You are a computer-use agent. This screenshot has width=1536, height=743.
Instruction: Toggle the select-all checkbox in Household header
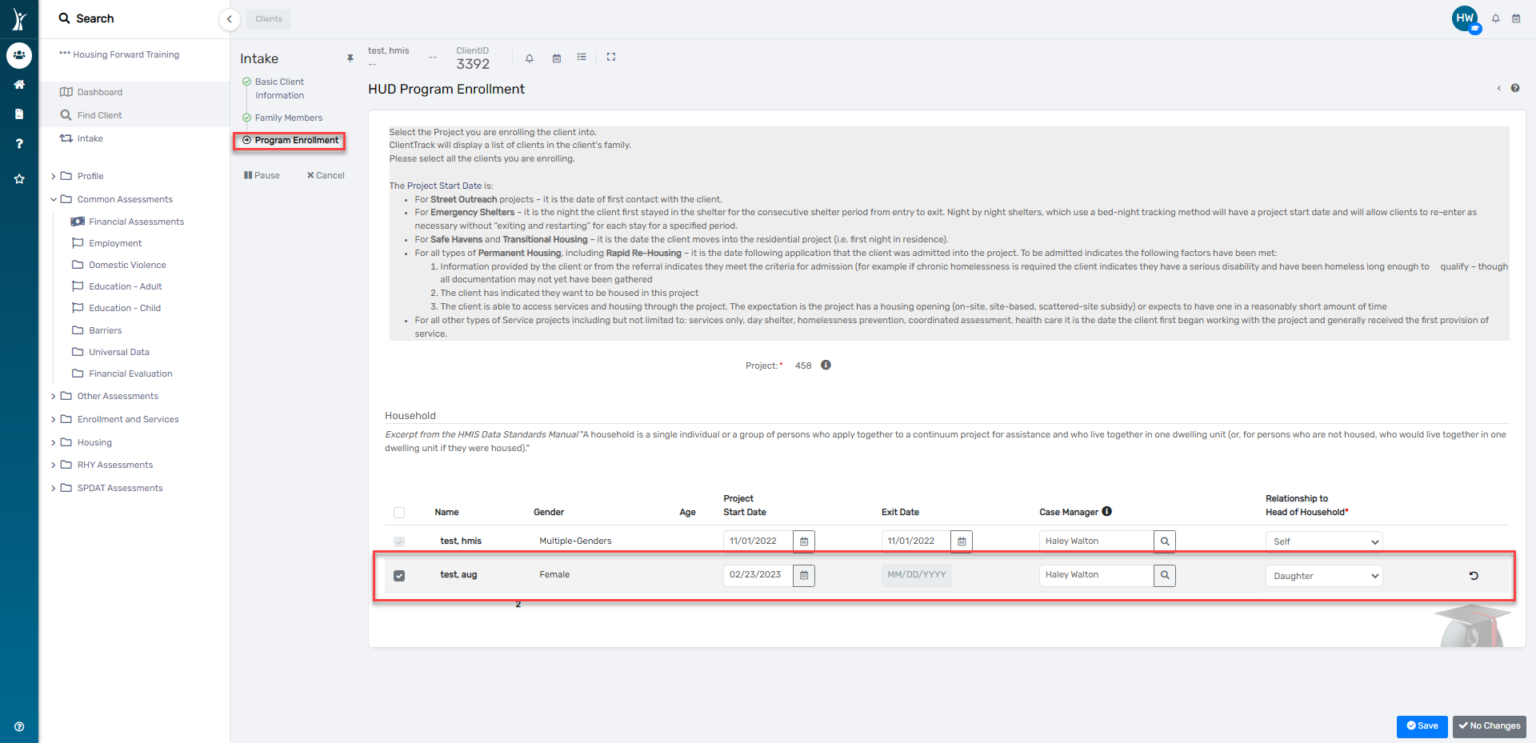[x=399, y=512]
